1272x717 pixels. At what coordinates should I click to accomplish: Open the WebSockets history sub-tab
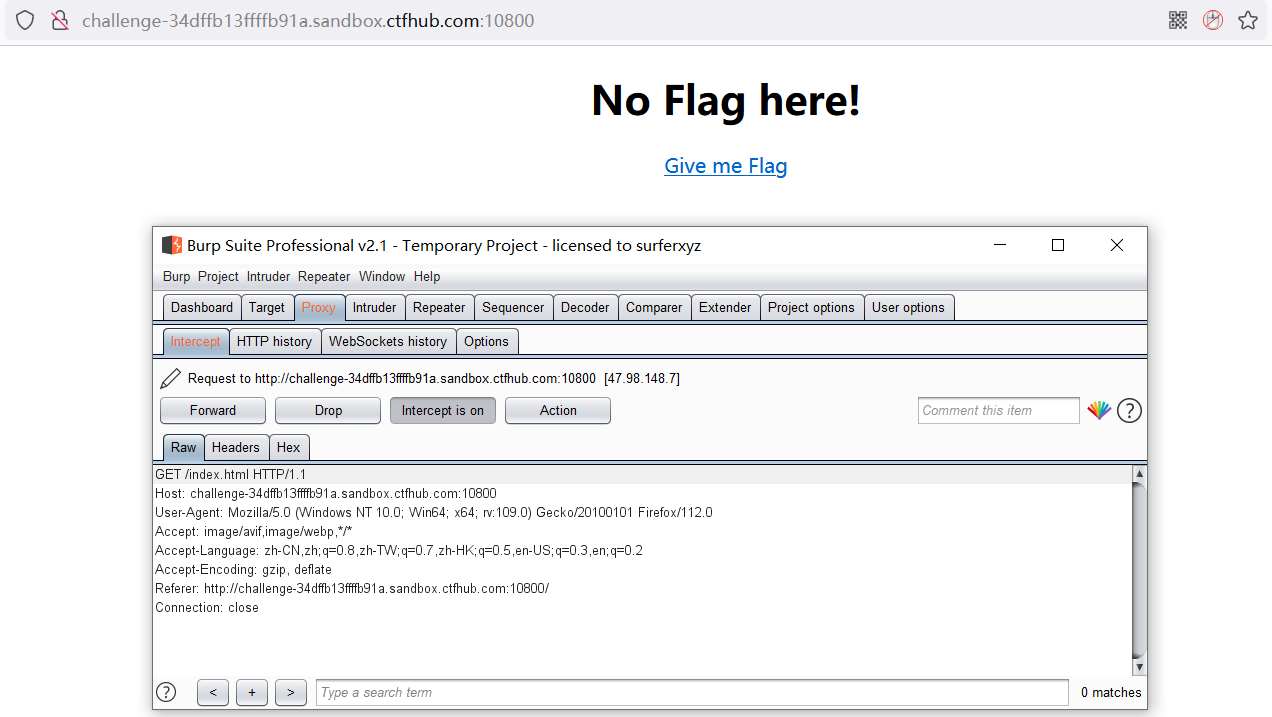tap(388, 341)
